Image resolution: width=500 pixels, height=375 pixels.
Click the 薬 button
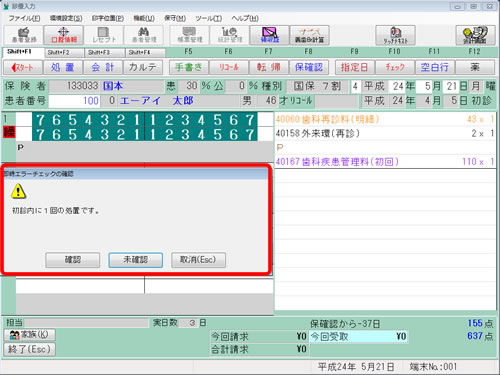(475, 68)
